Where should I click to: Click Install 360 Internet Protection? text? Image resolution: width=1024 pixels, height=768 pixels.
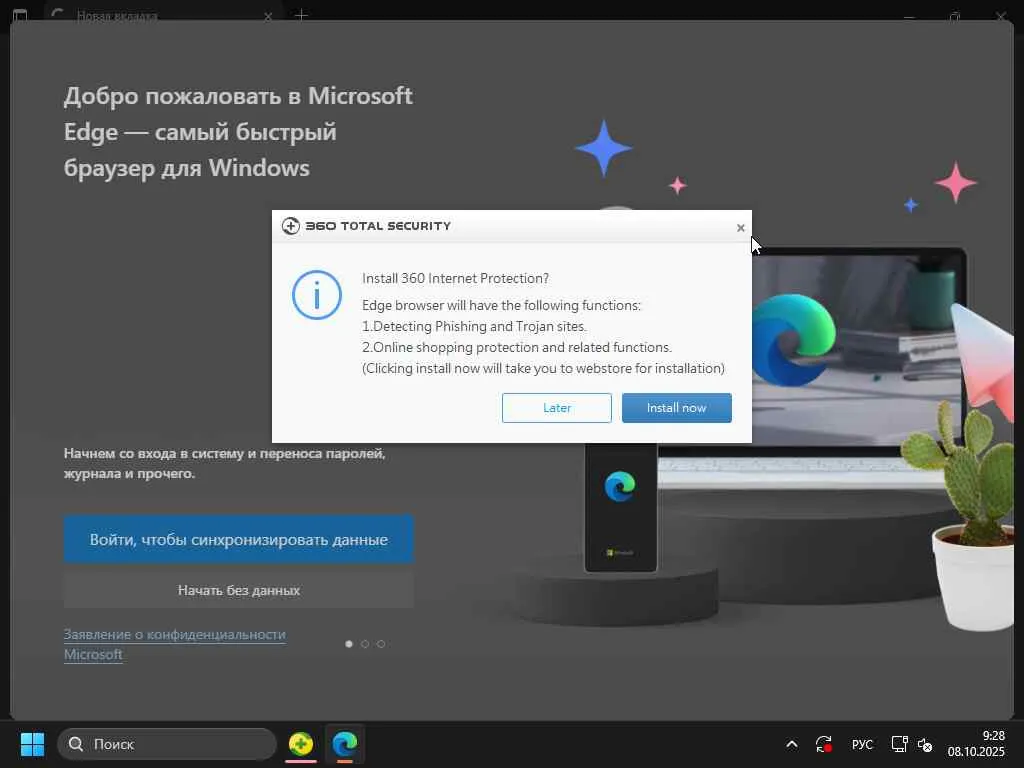[x=455, y=278]
